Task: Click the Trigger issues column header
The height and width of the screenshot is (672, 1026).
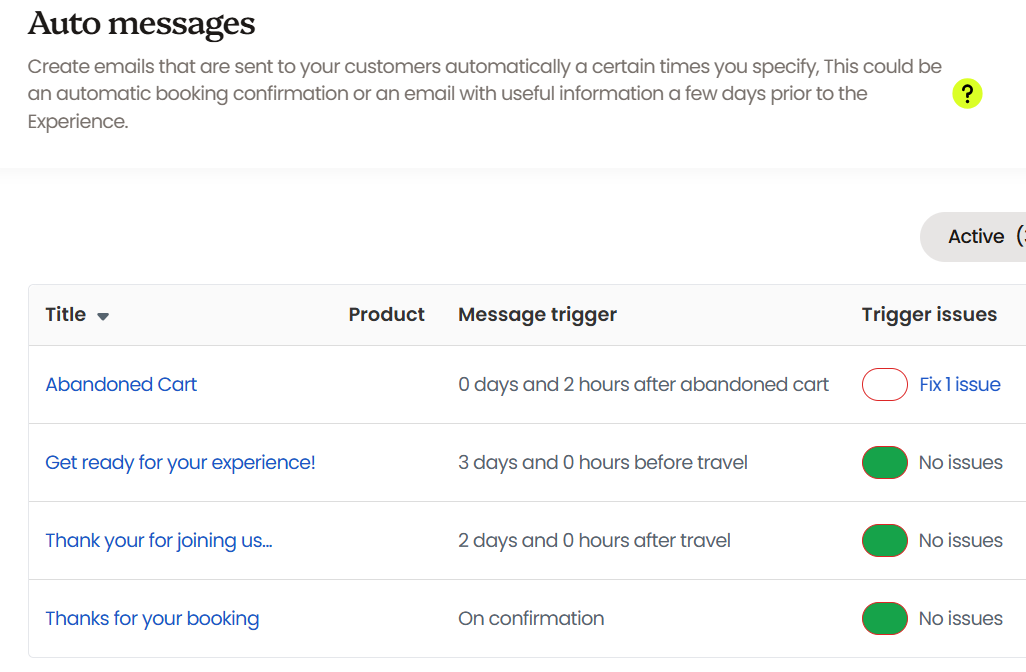Action: point(929,315)
